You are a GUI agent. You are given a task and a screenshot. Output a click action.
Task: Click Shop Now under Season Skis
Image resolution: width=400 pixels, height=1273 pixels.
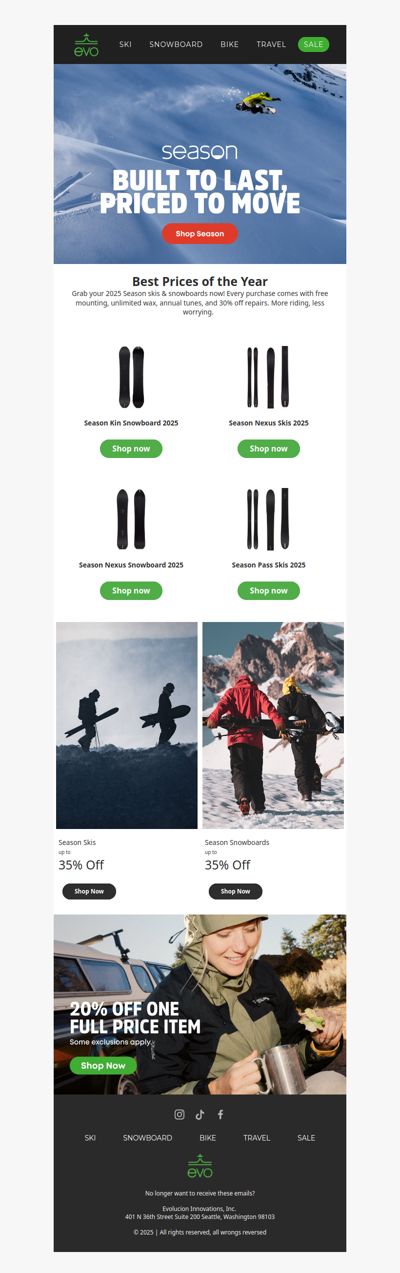coord(89,891)
